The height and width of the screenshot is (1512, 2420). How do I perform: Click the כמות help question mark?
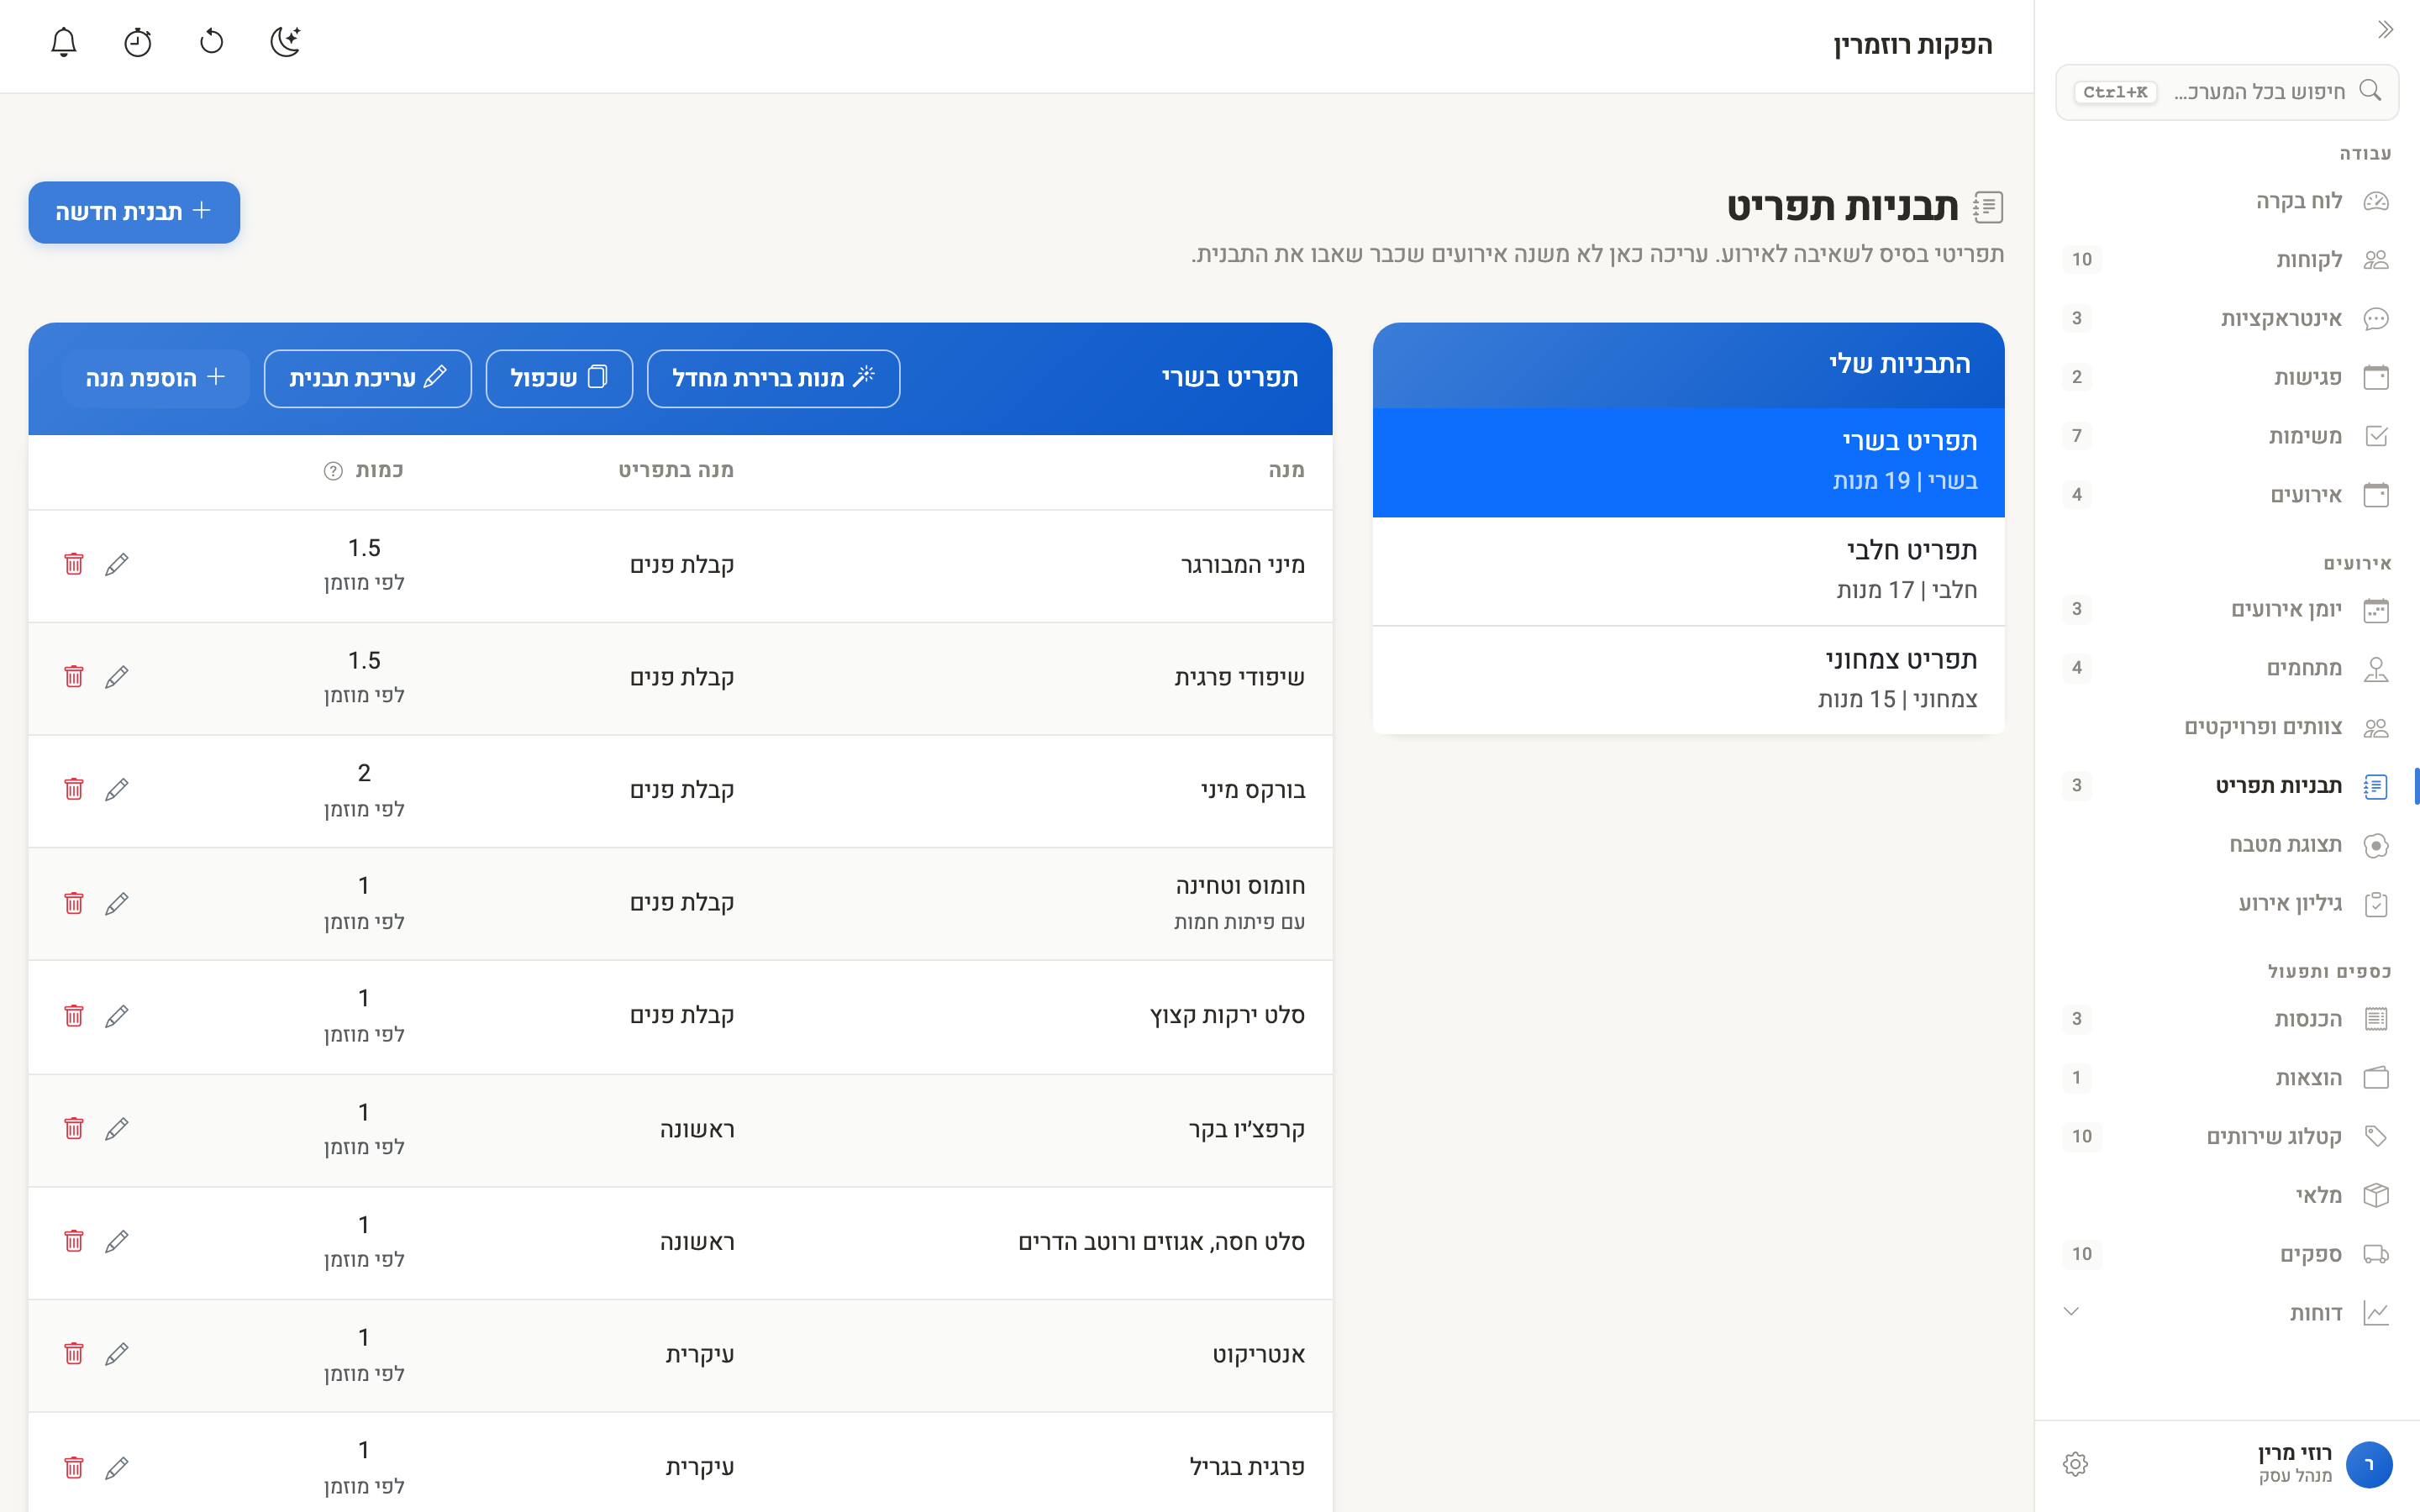333,471
